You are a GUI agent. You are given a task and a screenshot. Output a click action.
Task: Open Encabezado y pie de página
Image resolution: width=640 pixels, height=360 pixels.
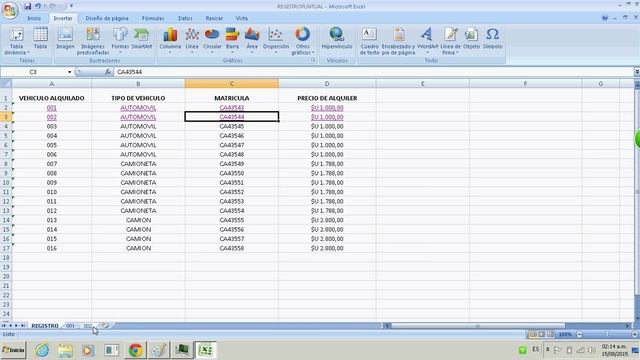click(x=398, y=41)
